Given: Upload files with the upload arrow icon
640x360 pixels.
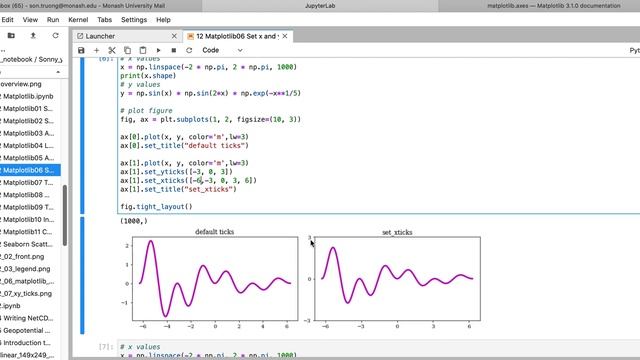Looking at the screenshot, I should pos(33,36).
